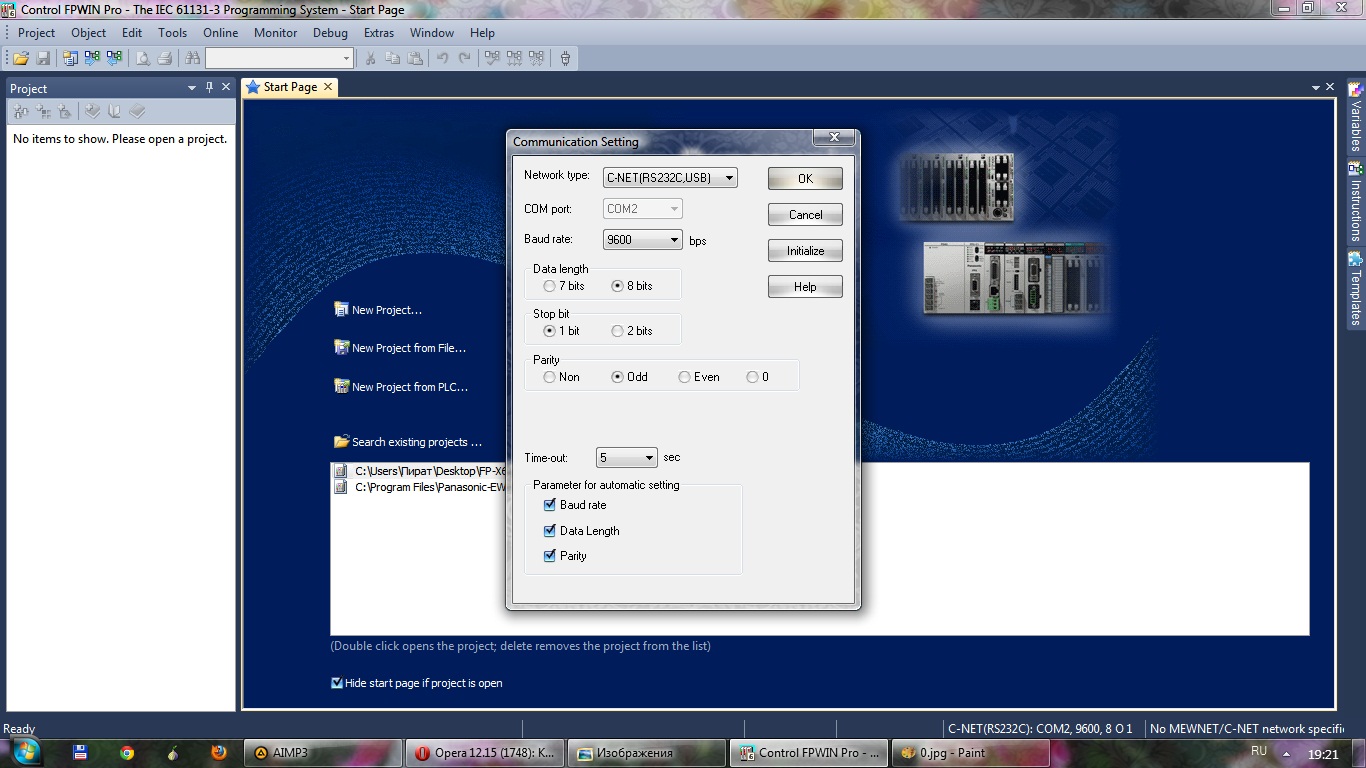Click the toolbar icon with blue right-pointing arrow

point(92,59)
